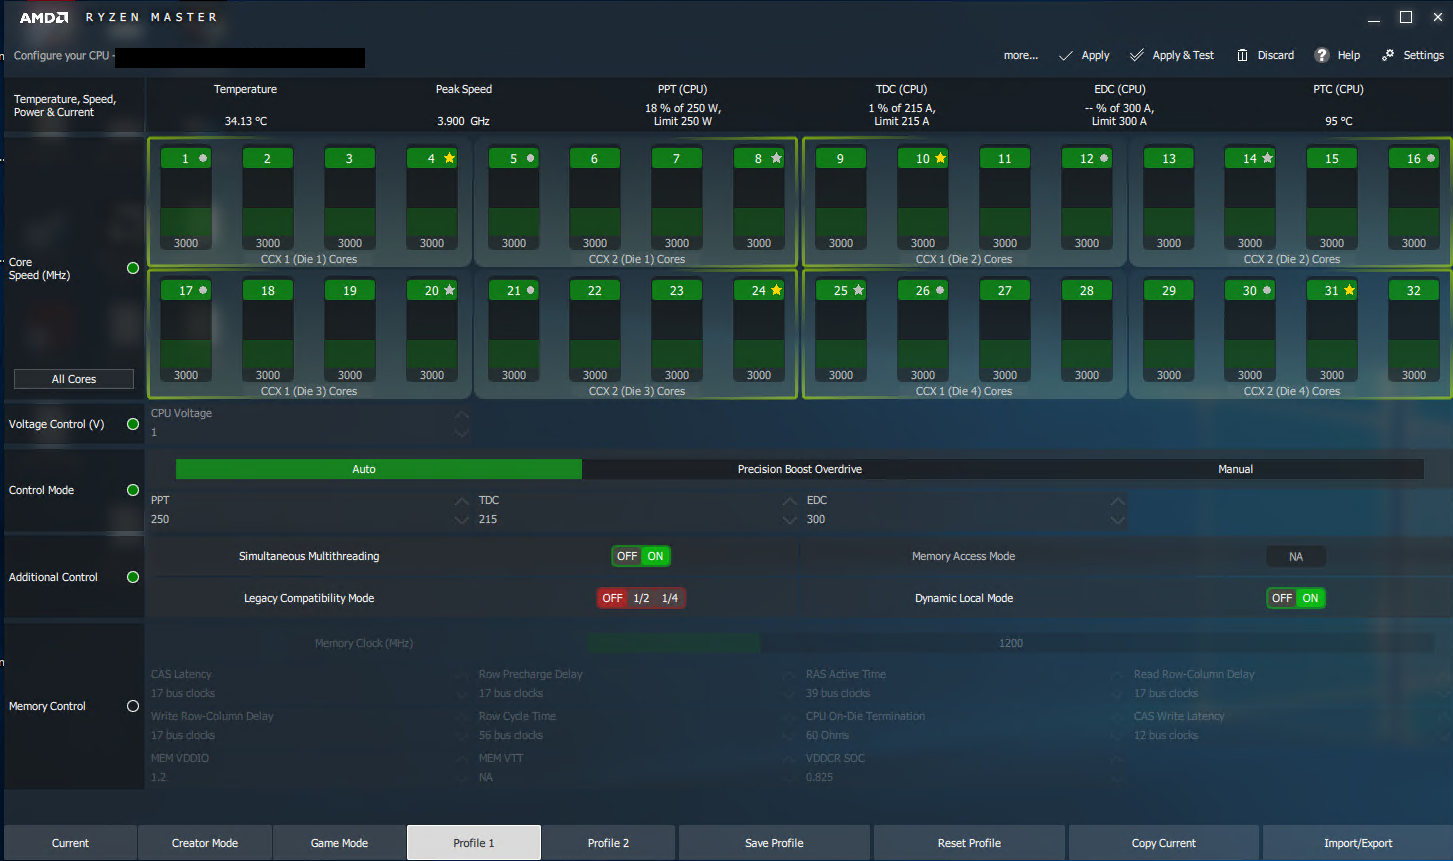Open the more... menu

(1020, 55)
